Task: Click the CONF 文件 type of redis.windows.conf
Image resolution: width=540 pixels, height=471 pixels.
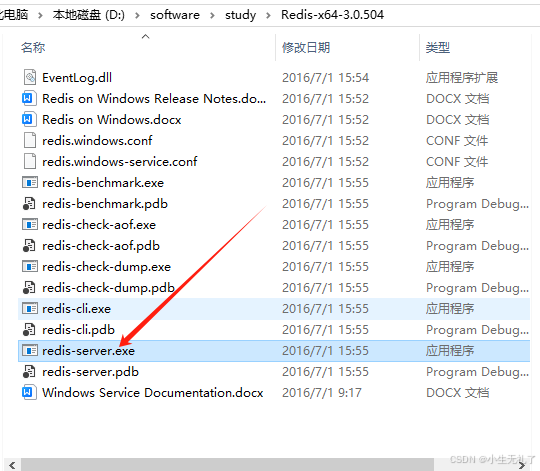Action: point(457,141)
